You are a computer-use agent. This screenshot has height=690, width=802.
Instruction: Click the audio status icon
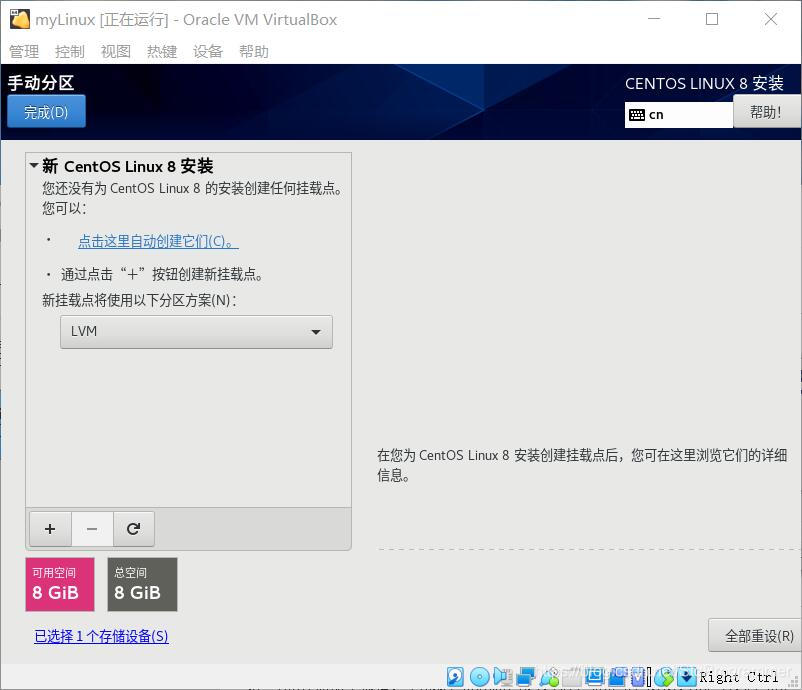(503, 677)
